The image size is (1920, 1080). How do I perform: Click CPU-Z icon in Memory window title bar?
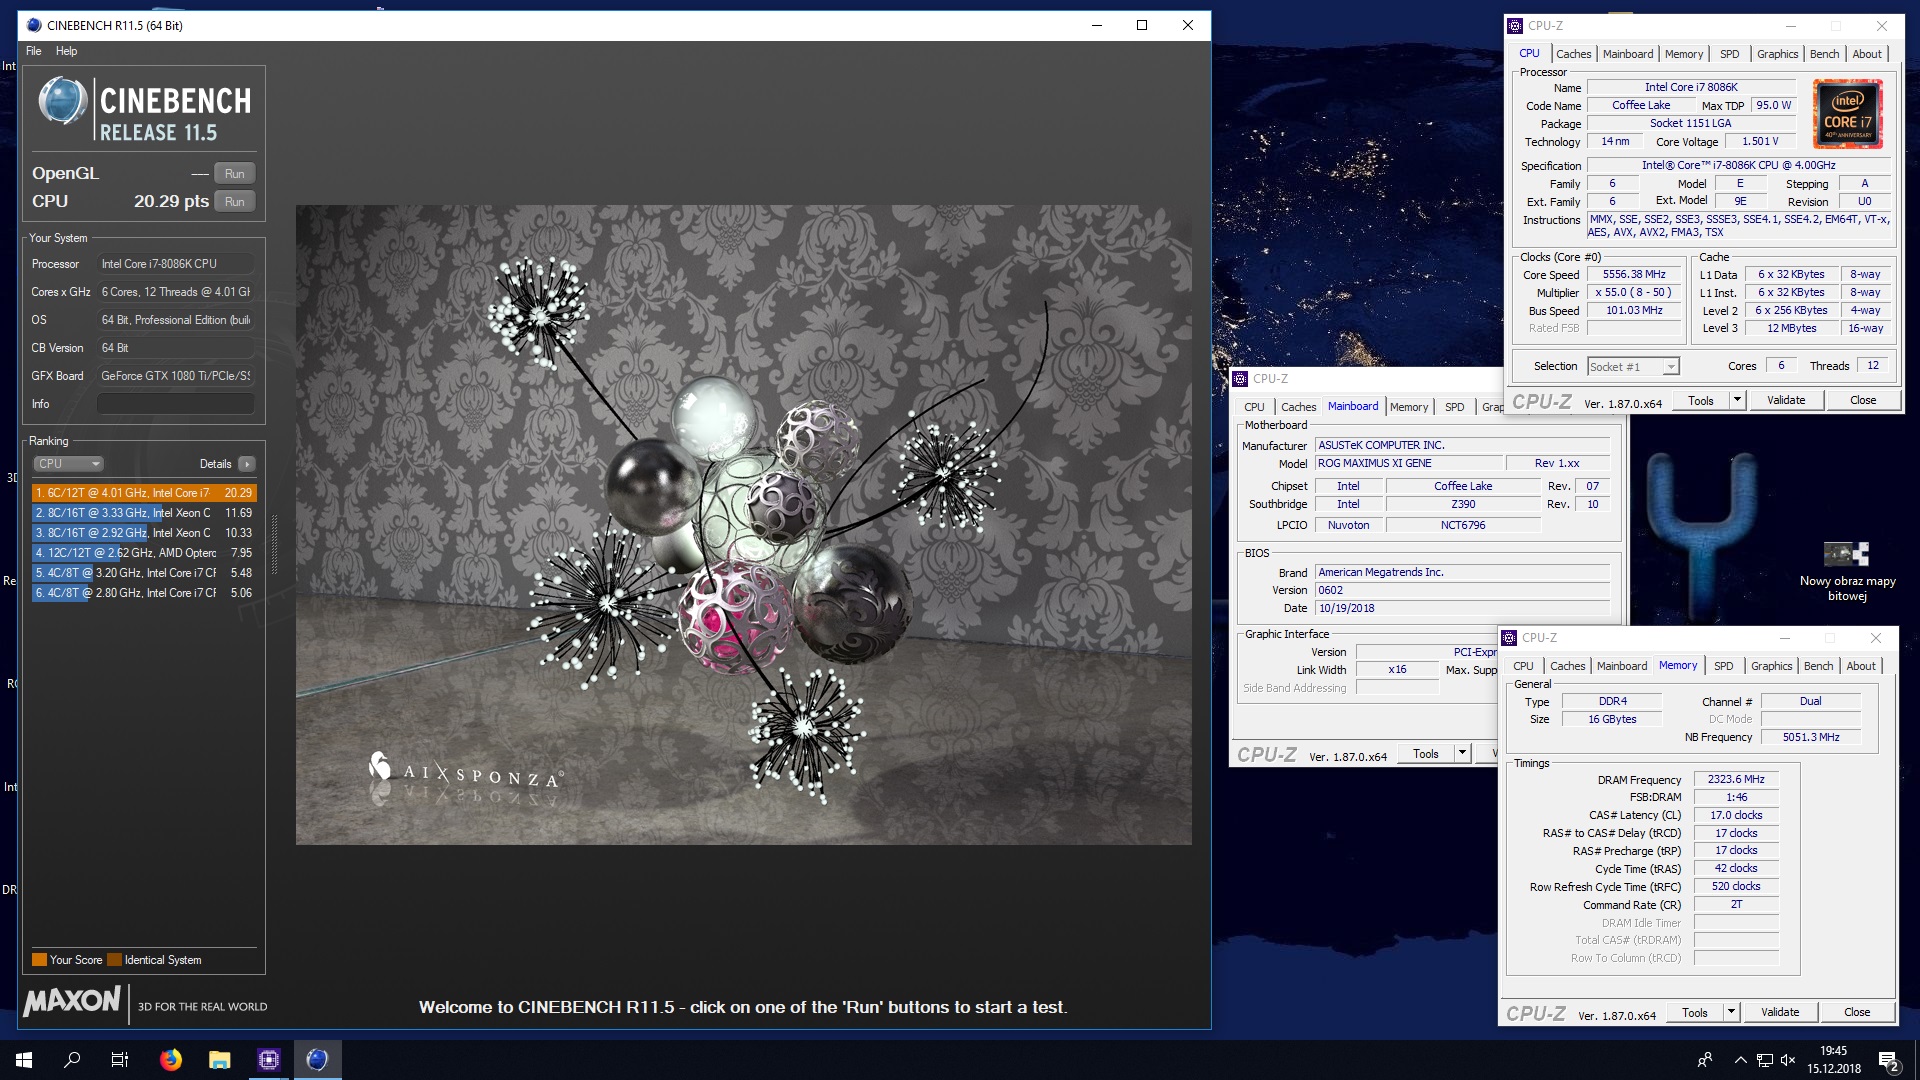(x=1509, y=638)
